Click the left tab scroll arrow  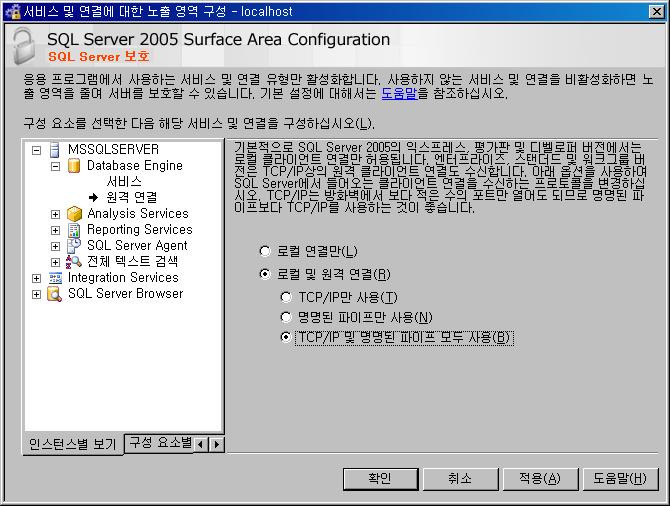[x=201, y=444]
